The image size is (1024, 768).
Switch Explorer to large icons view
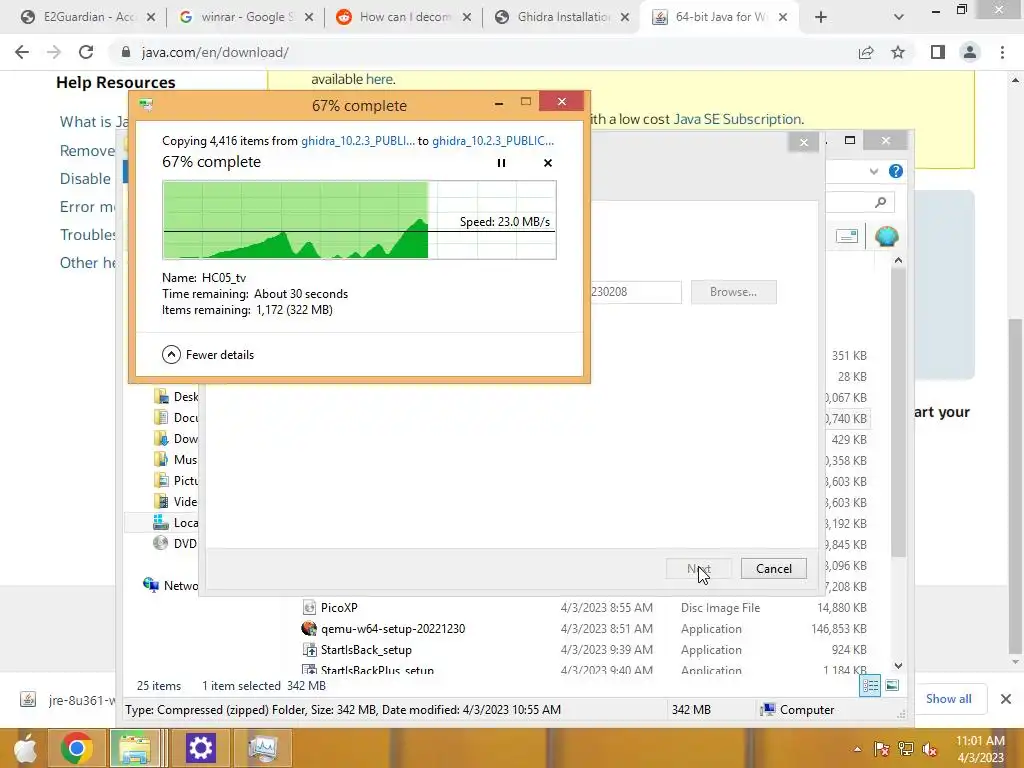click(891, 685)
